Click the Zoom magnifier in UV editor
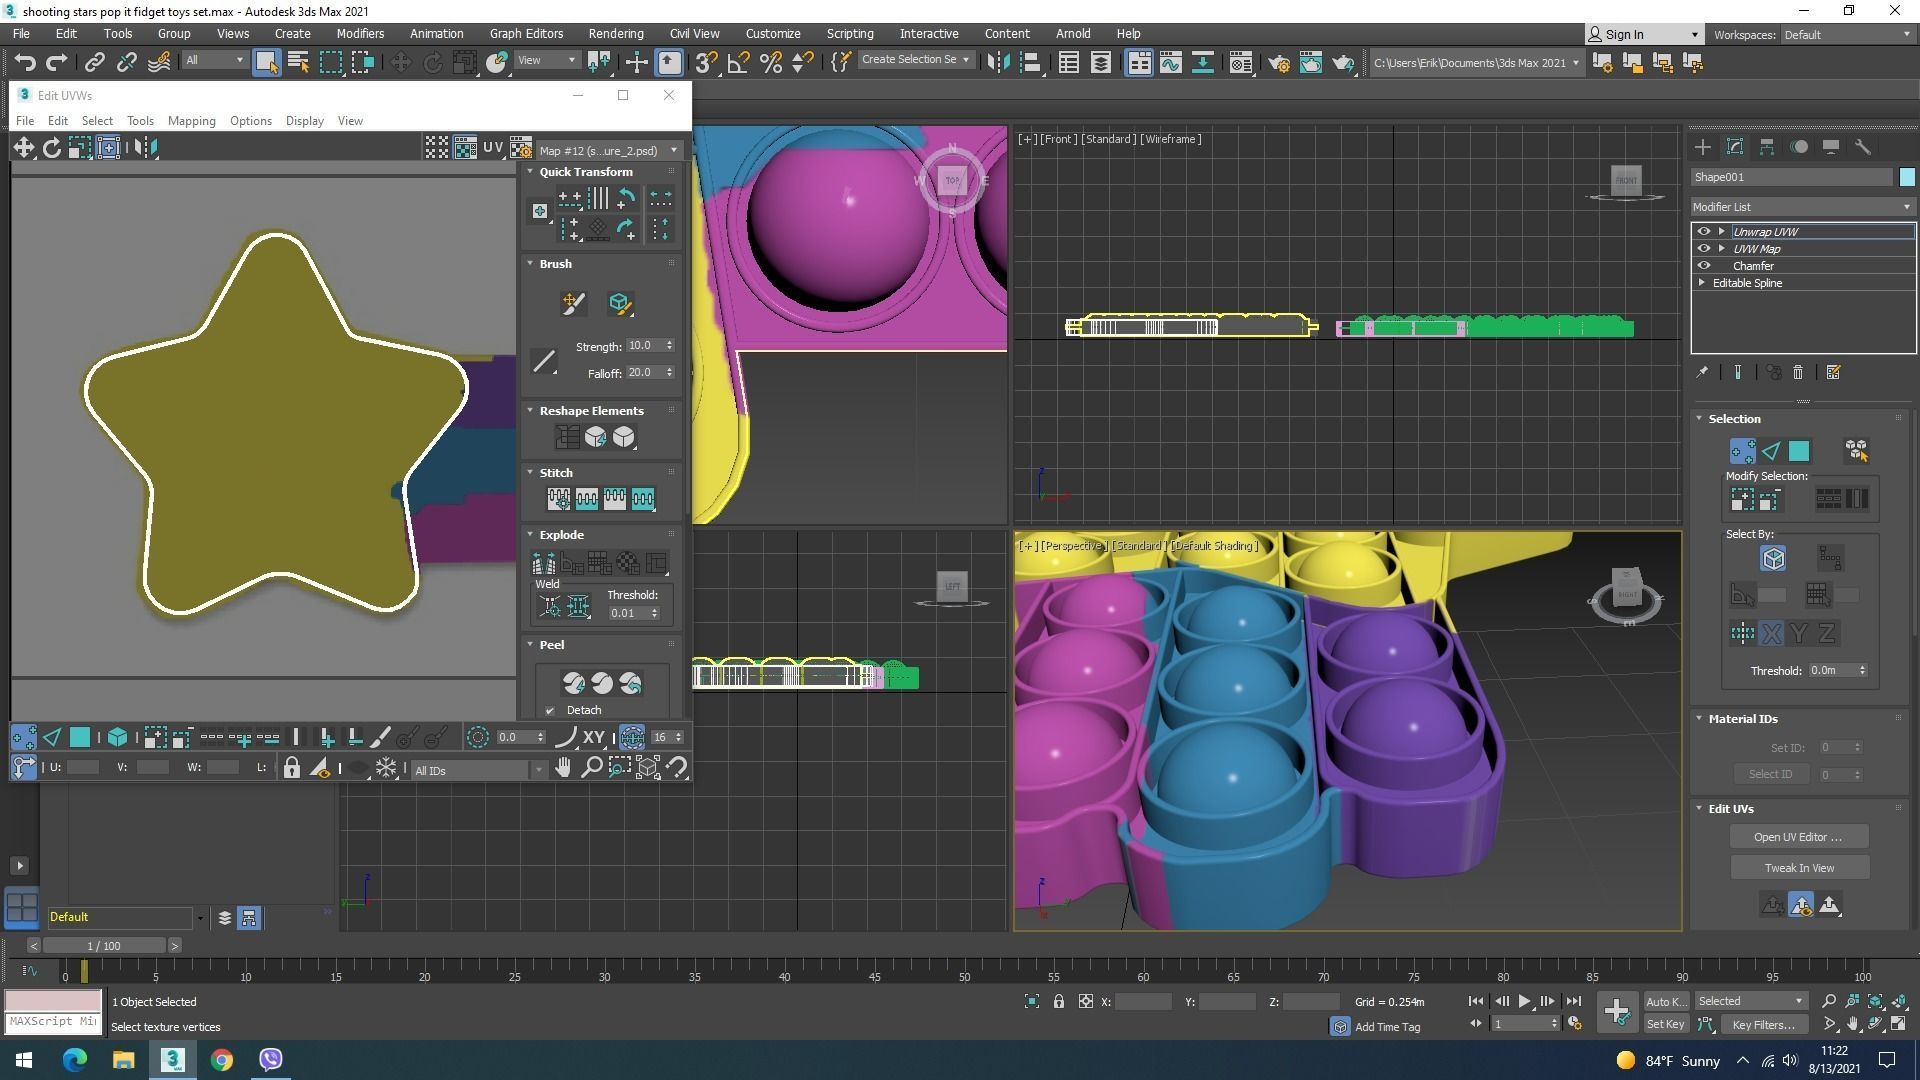 [591, 768]
